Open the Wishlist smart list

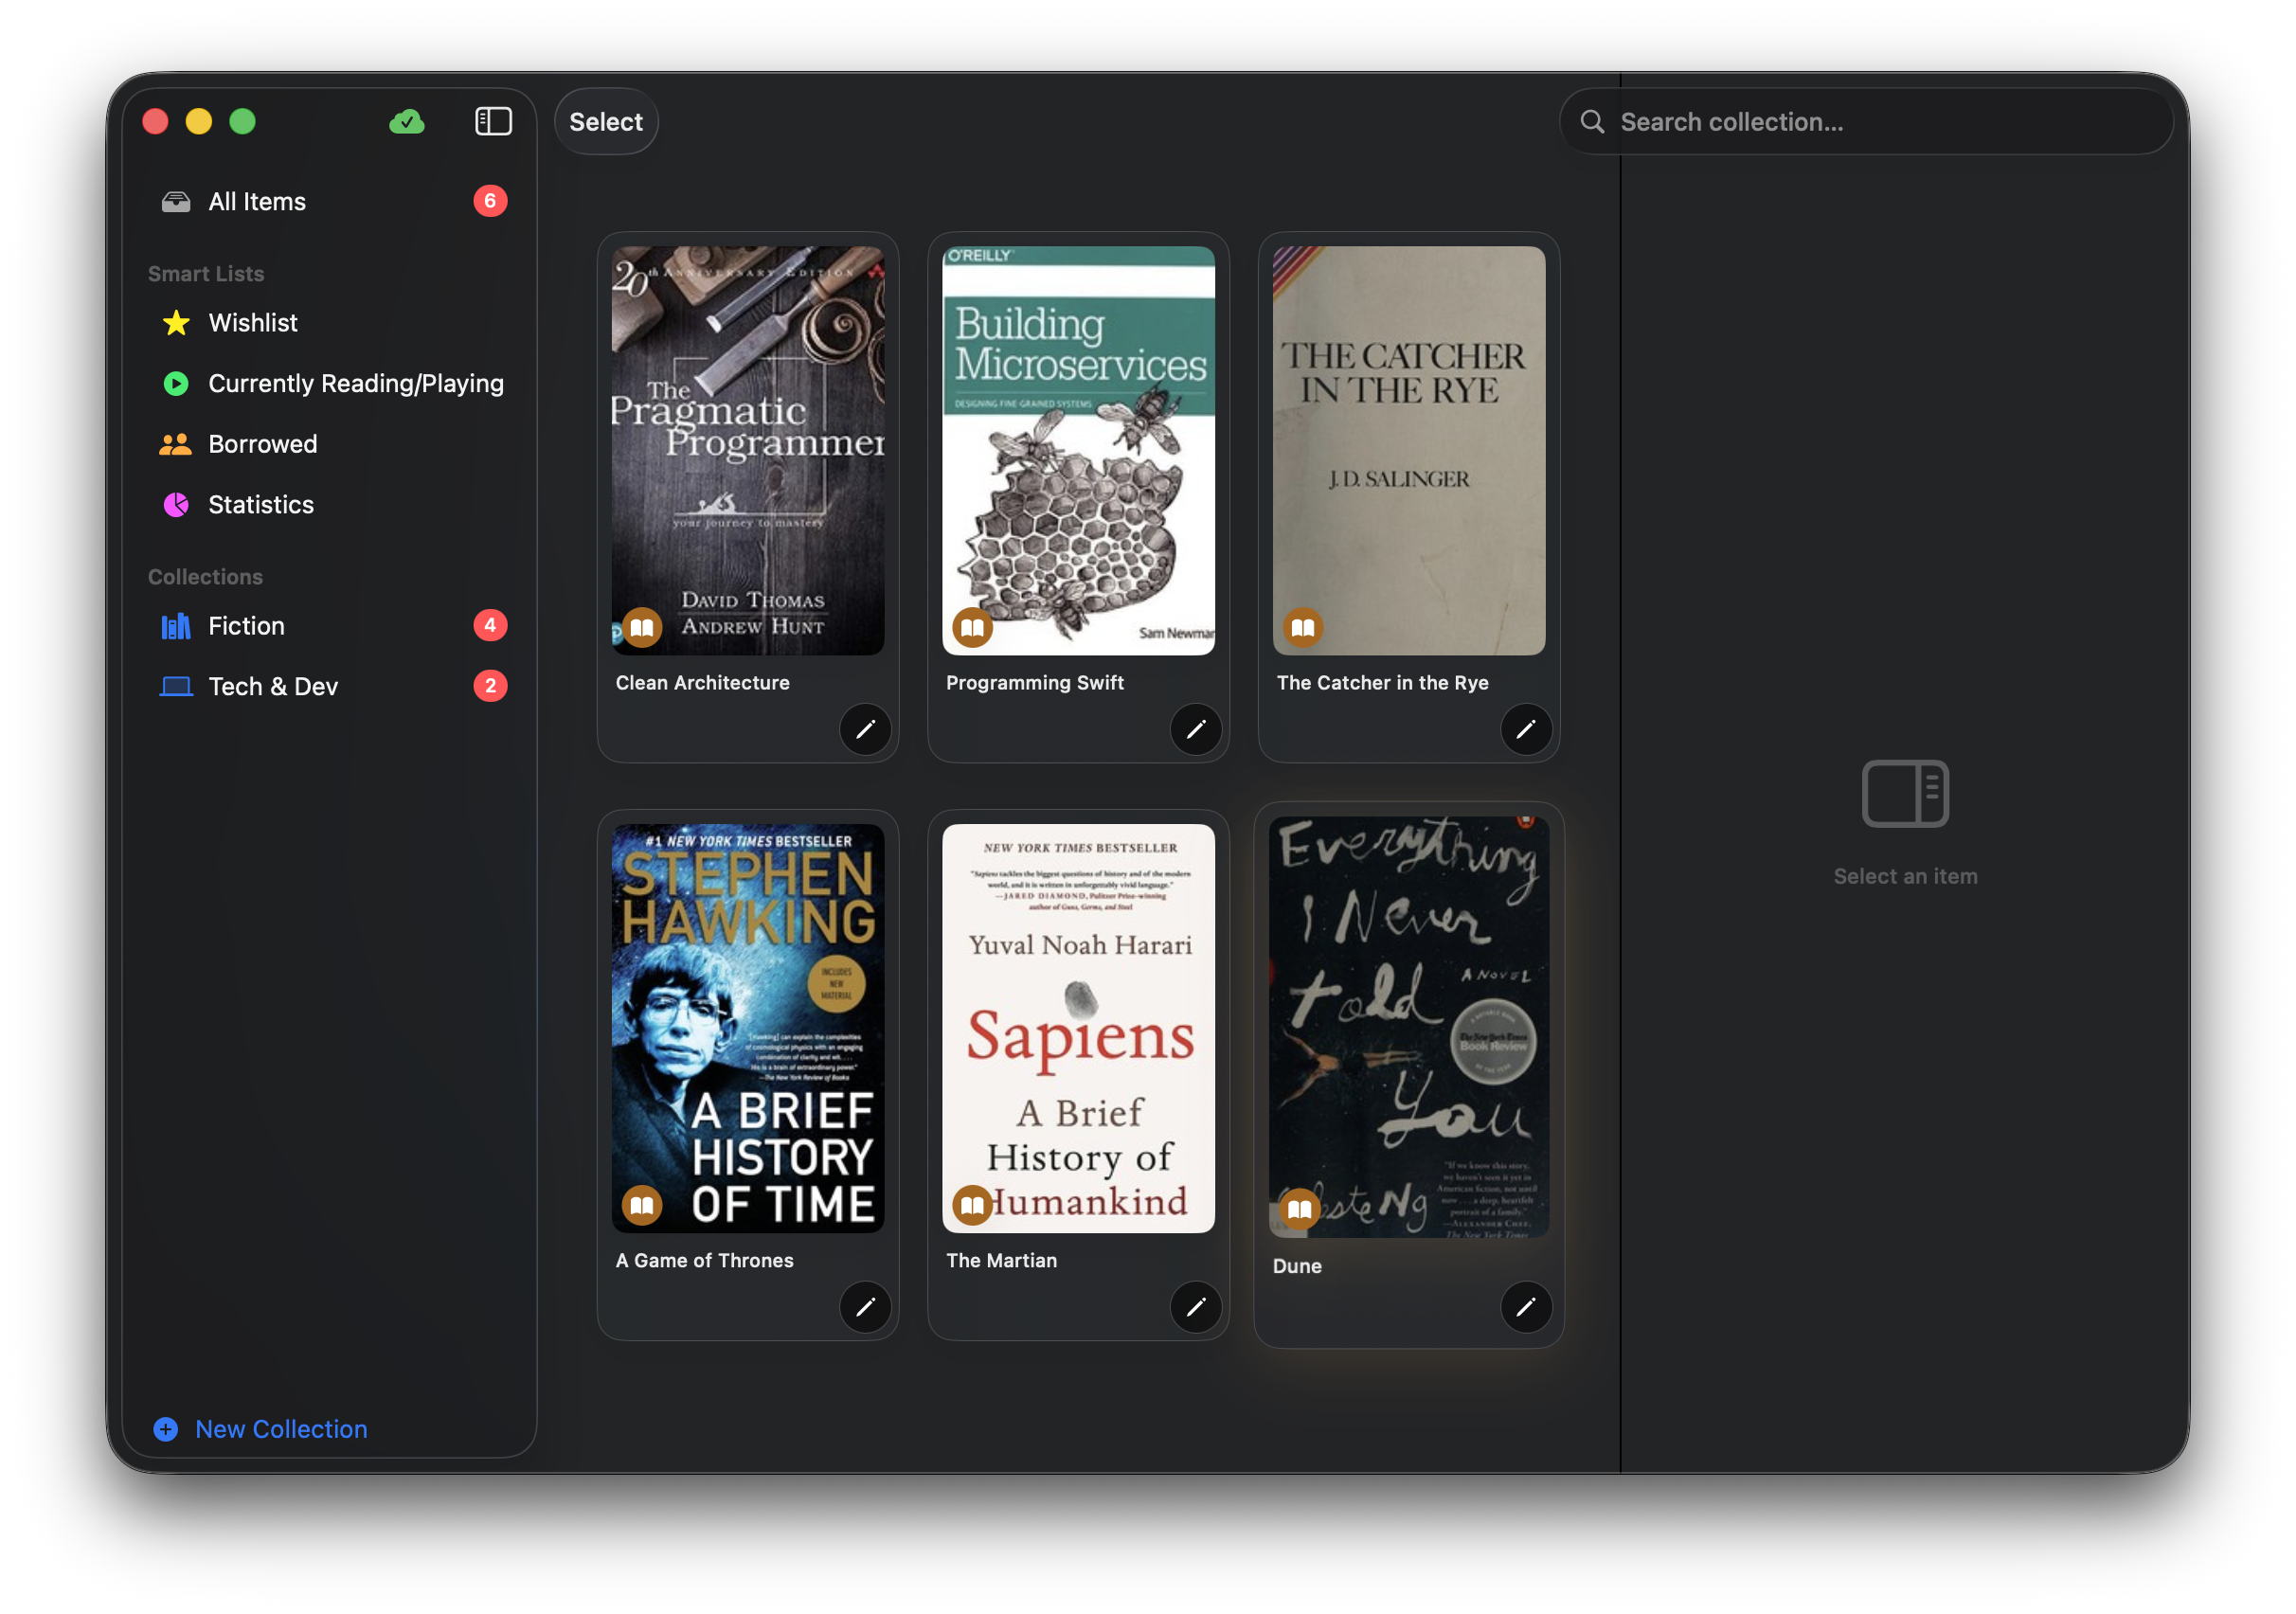point(330,323)
